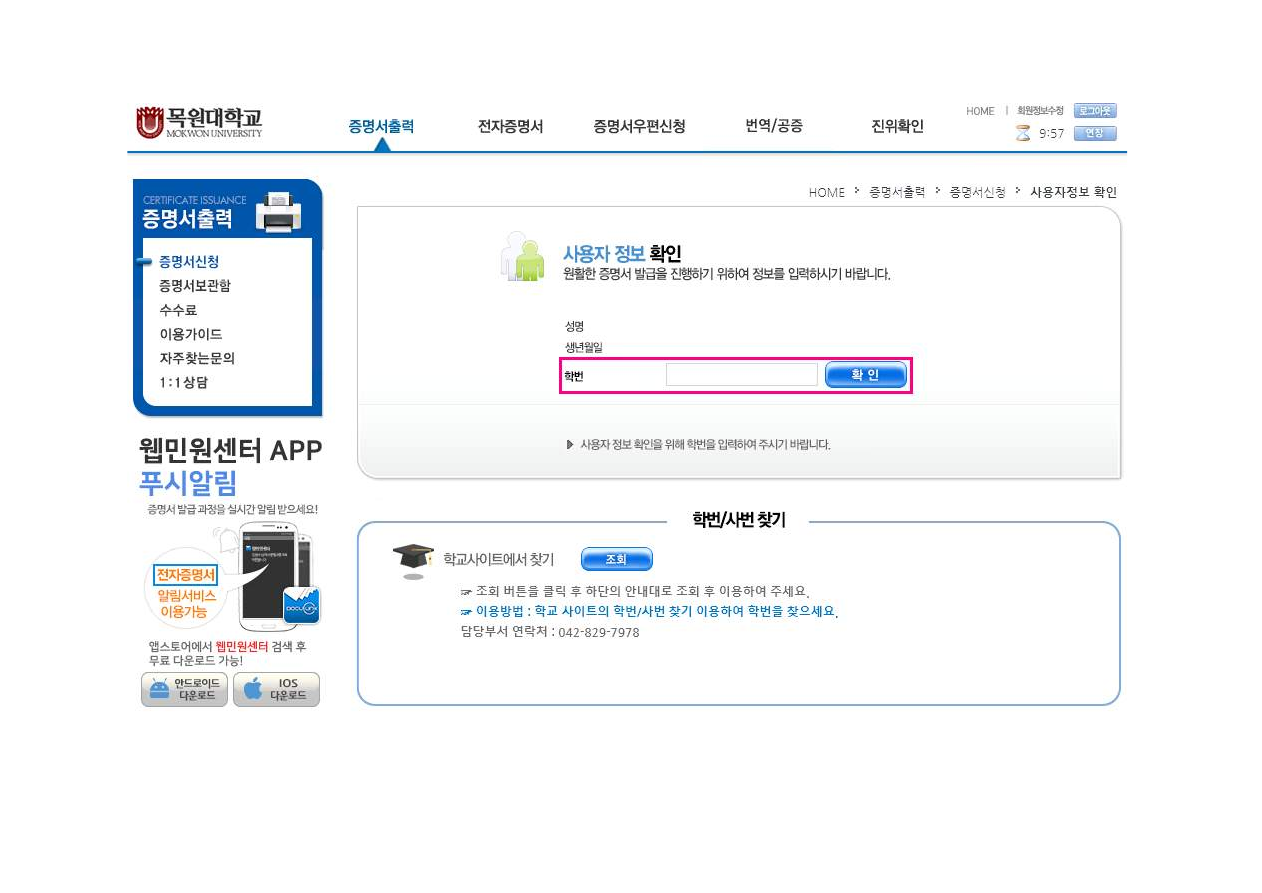
Task: Click the user information people icon
Action: click(523, 258)
